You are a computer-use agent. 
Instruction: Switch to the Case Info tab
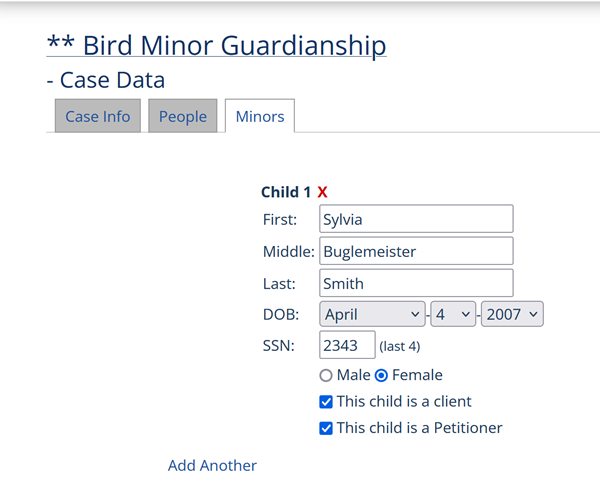coord(97,116)
